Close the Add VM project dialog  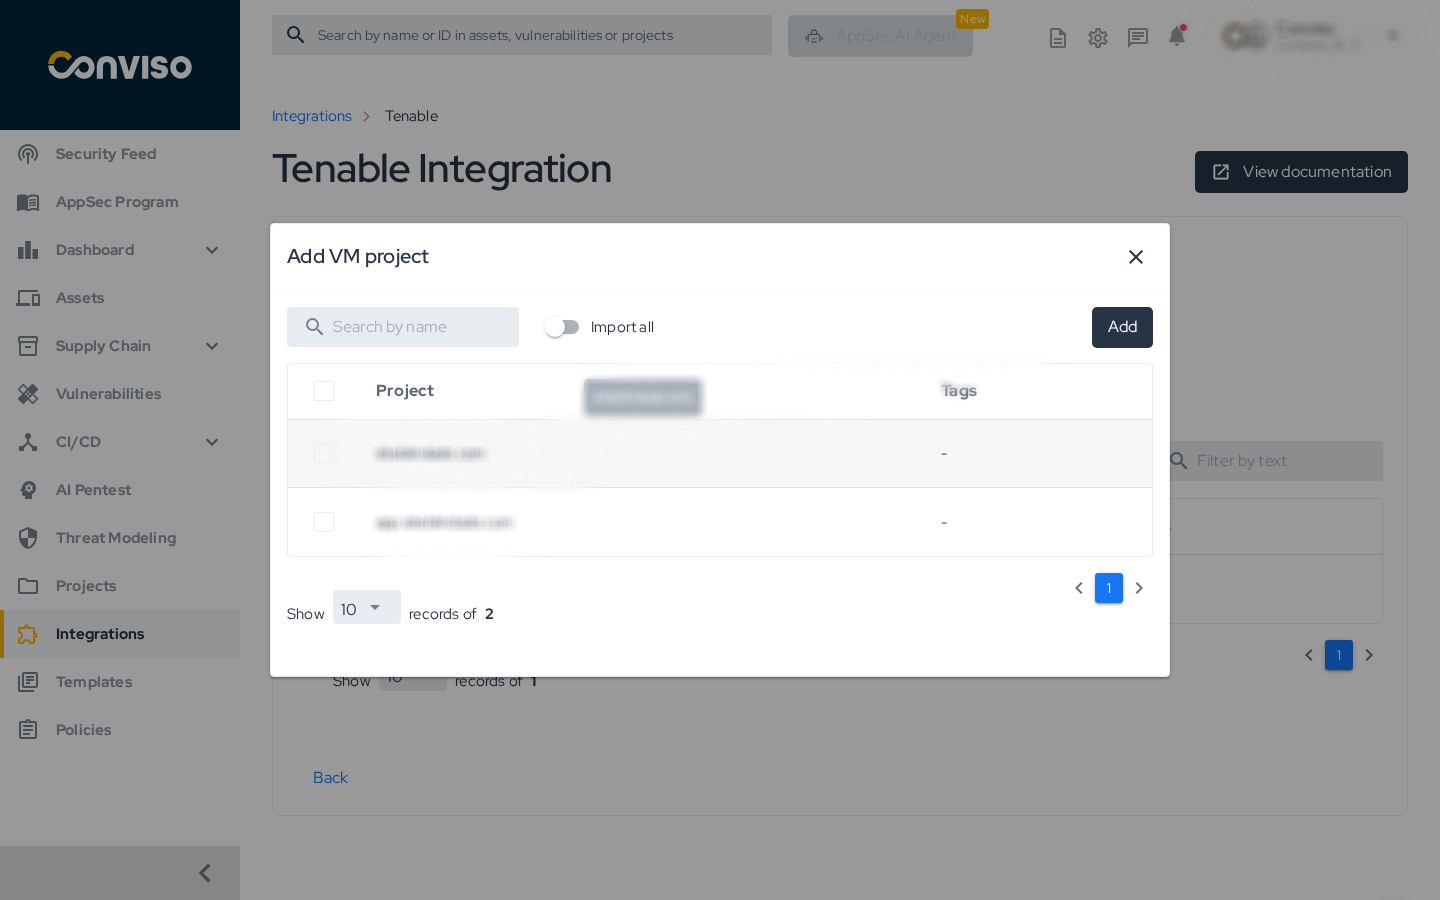pyautogui.click(x=1136, y=257)
